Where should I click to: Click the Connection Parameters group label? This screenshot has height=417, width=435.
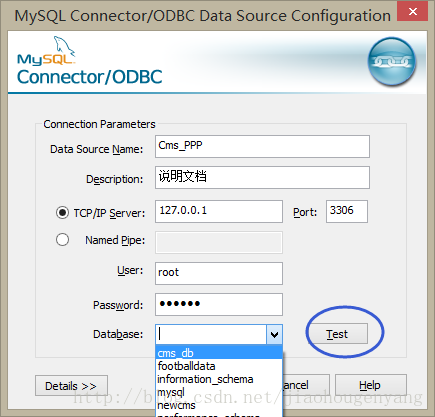coord(99,124)
